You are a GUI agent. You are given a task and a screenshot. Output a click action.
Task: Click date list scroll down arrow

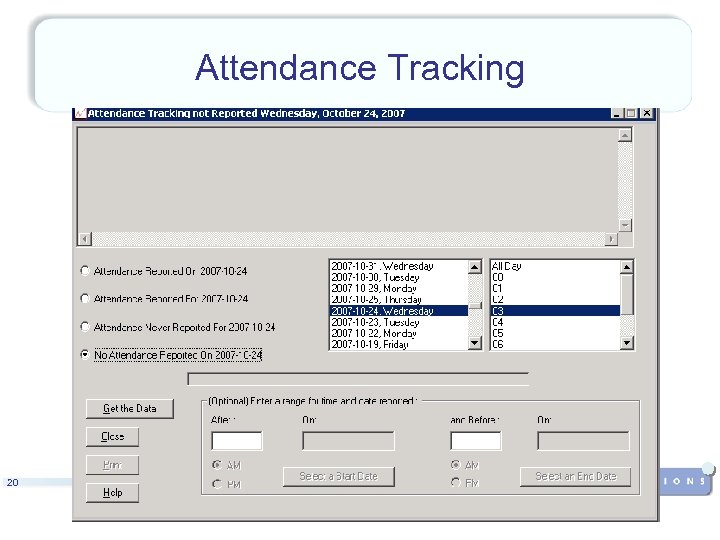pos(475,343)
